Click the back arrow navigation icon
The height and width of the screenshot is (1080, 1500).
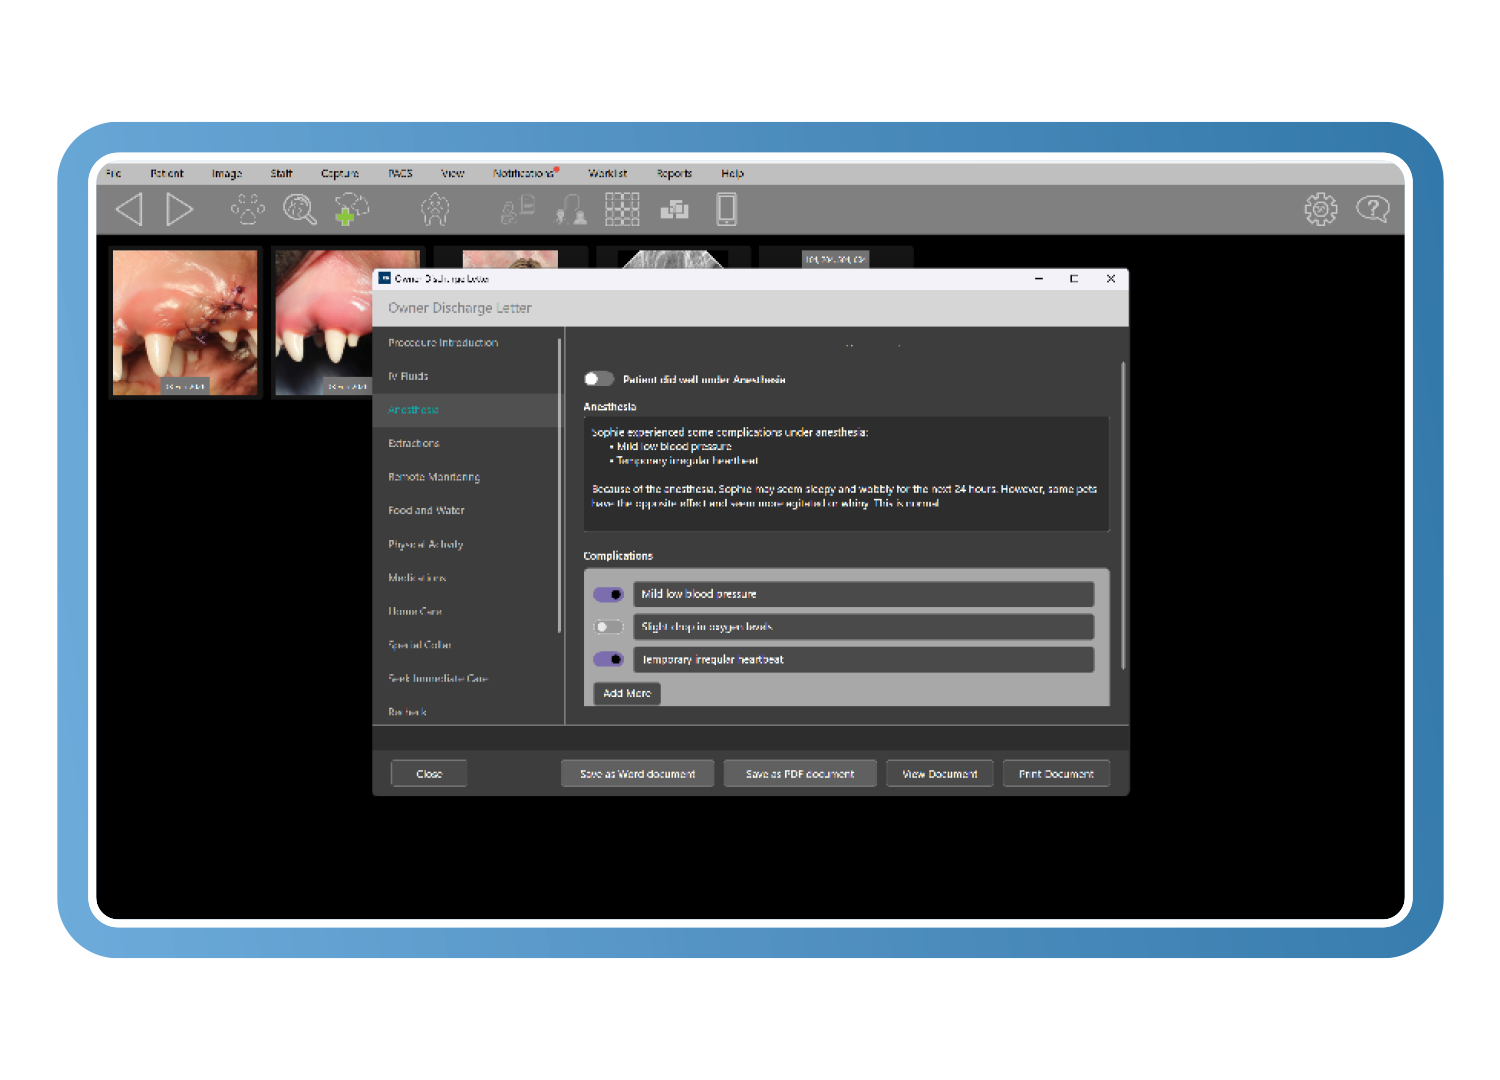130,210
